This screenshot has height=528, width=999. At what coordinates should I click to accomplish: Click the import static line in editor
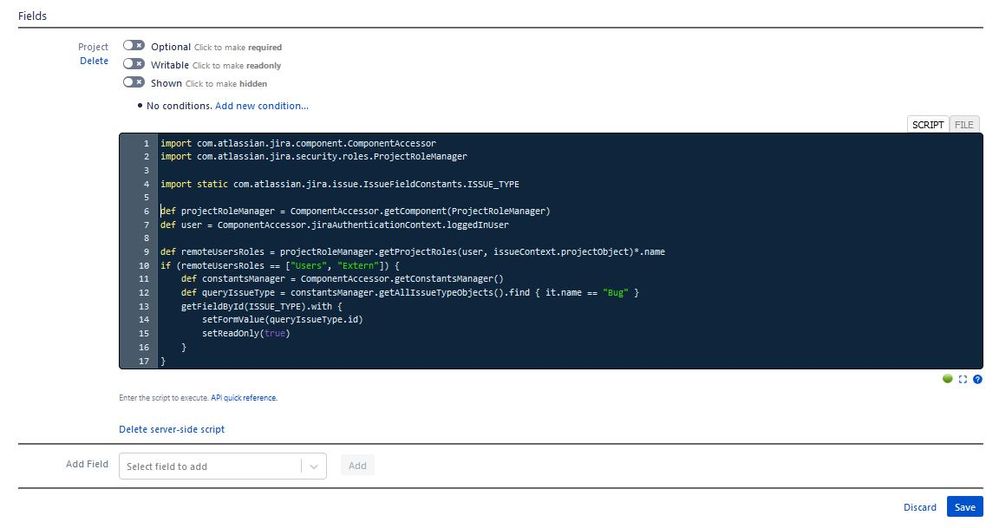340,184
